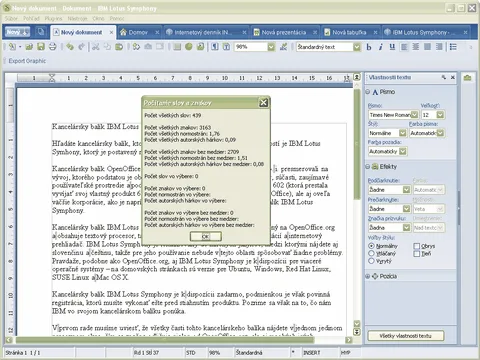Click the Paste toolbar icon

119,47
